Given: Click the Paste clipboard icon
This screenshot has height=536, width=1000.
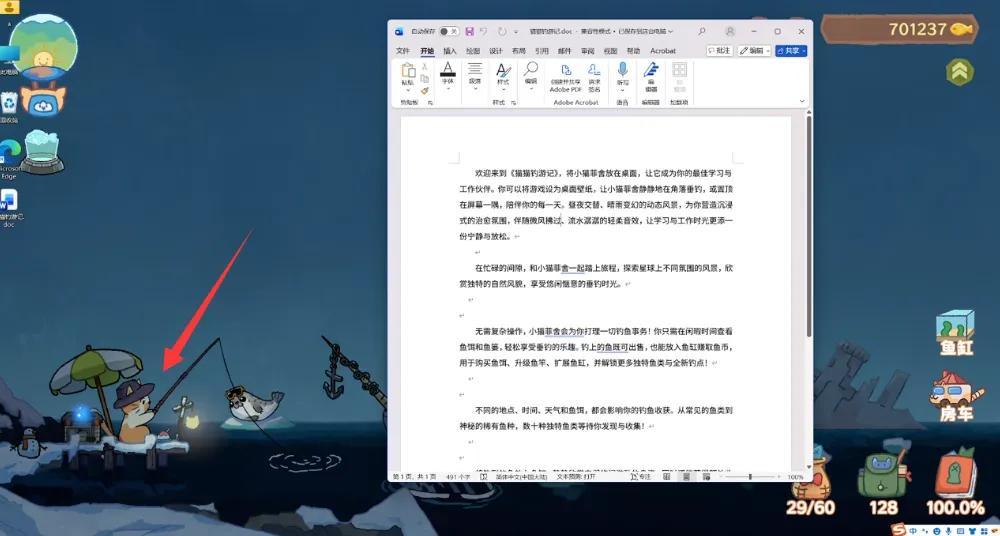Looking at the screenshot, I should [x=408, y=72].
